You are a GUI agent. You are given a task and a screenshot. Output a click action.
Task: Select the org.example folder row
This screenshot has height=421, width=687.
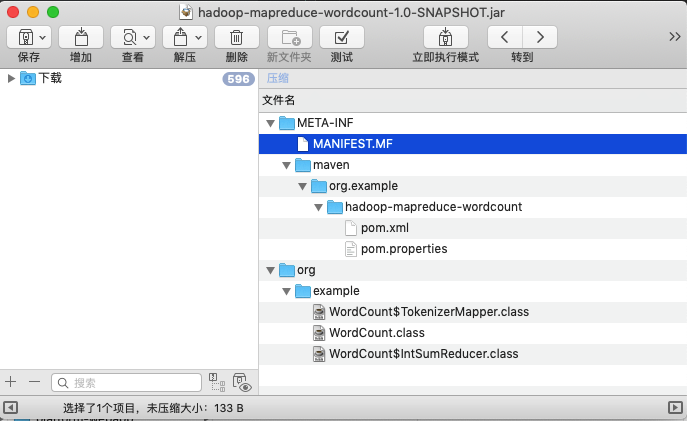[473, 186]
